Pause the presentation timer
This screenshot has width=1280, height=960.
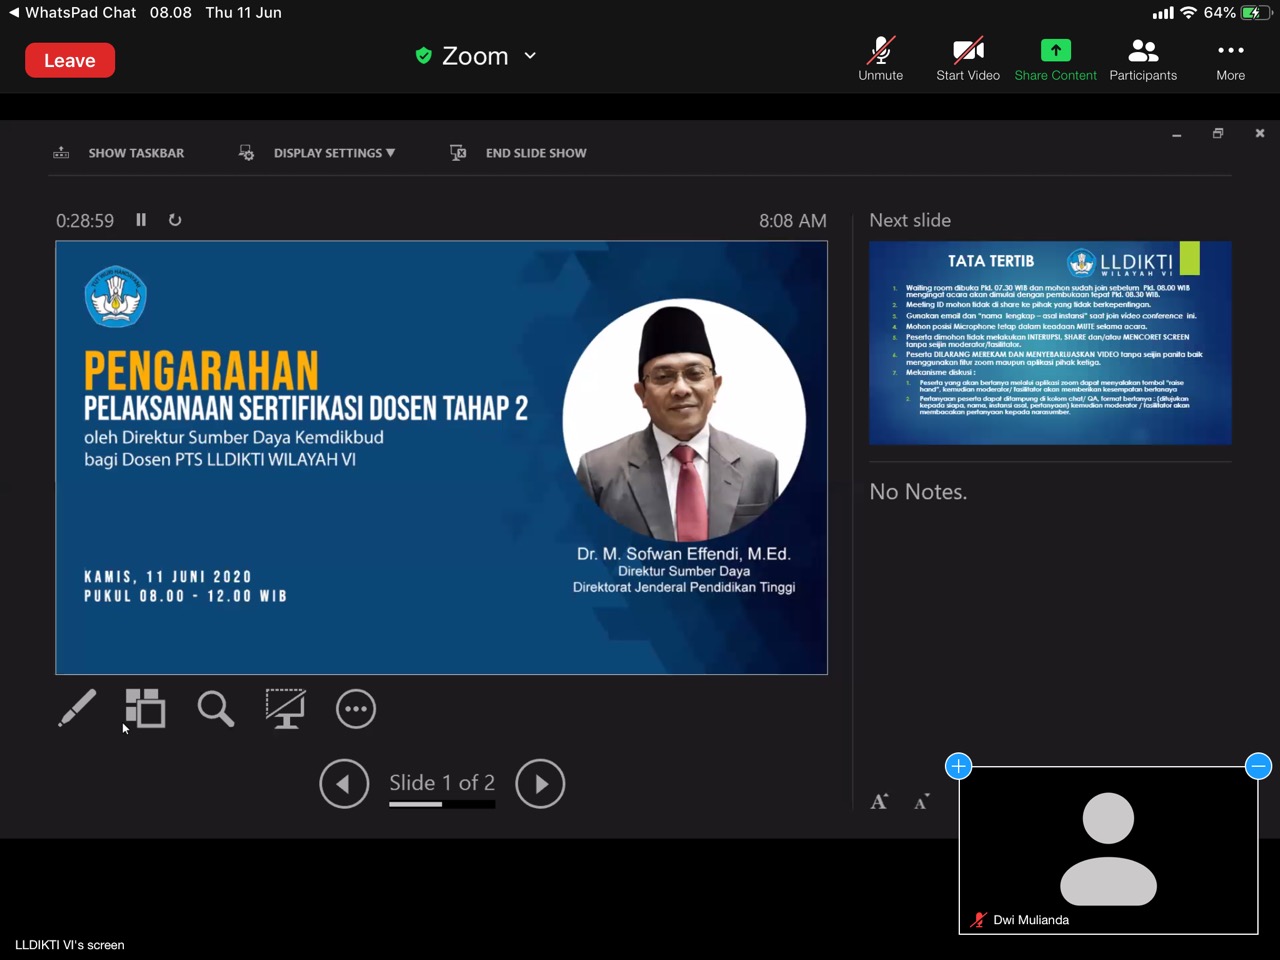click(141, 220)
